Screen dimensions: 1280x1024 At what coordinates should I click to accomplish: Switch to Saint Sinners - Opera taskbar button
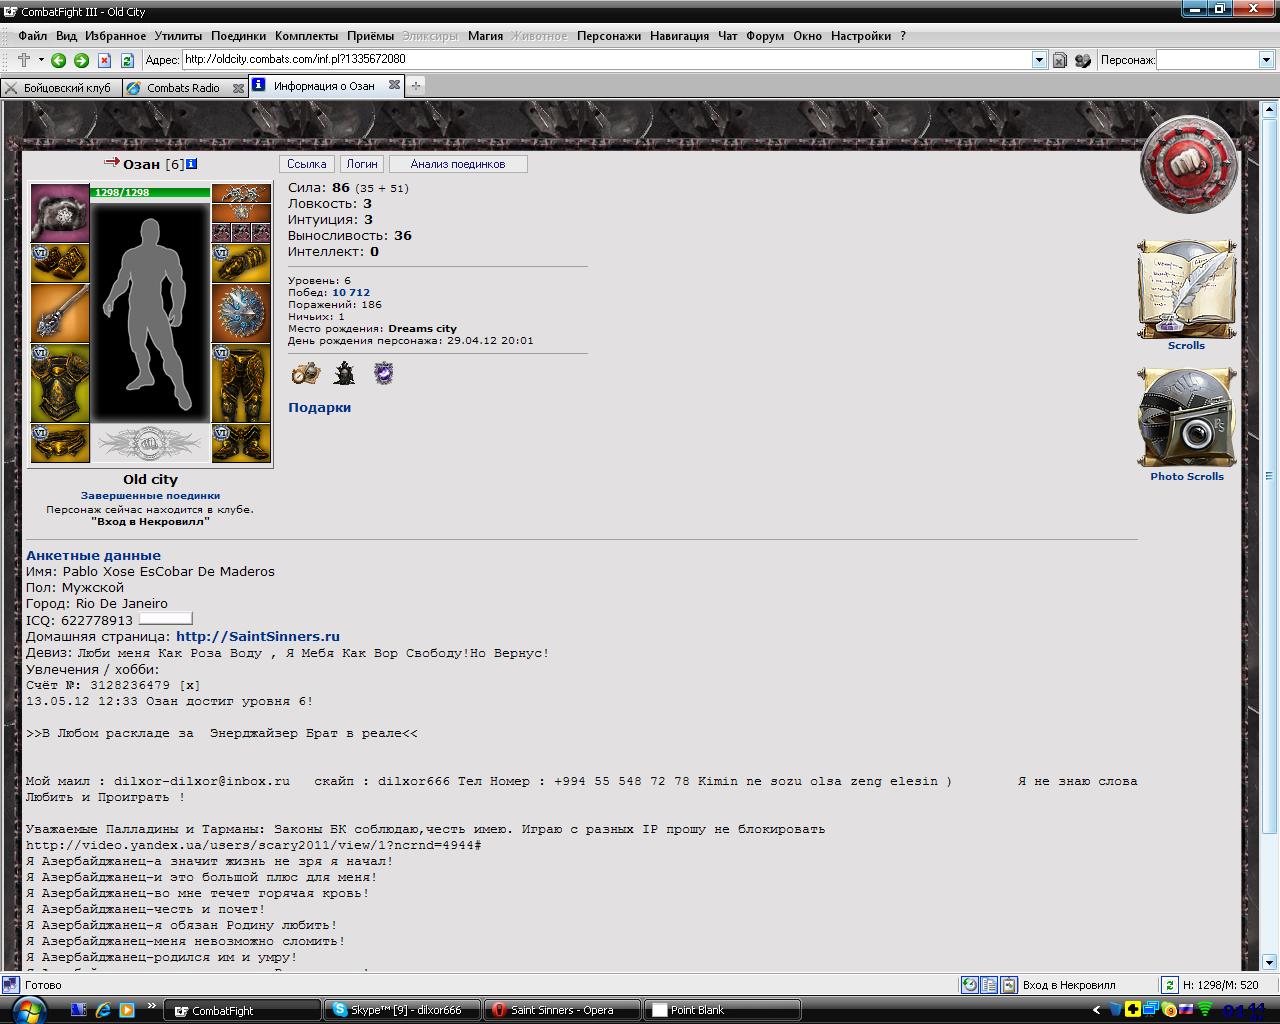pyautogui.click(x=562, y=1011)
